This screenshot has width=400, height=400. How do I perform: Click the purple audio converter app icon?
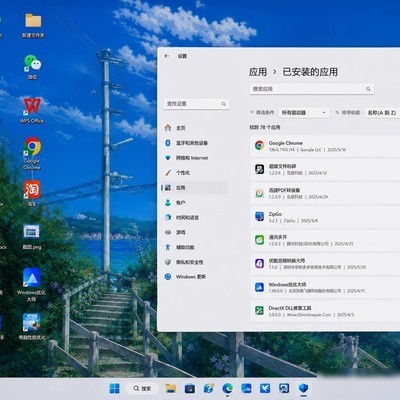259,264
